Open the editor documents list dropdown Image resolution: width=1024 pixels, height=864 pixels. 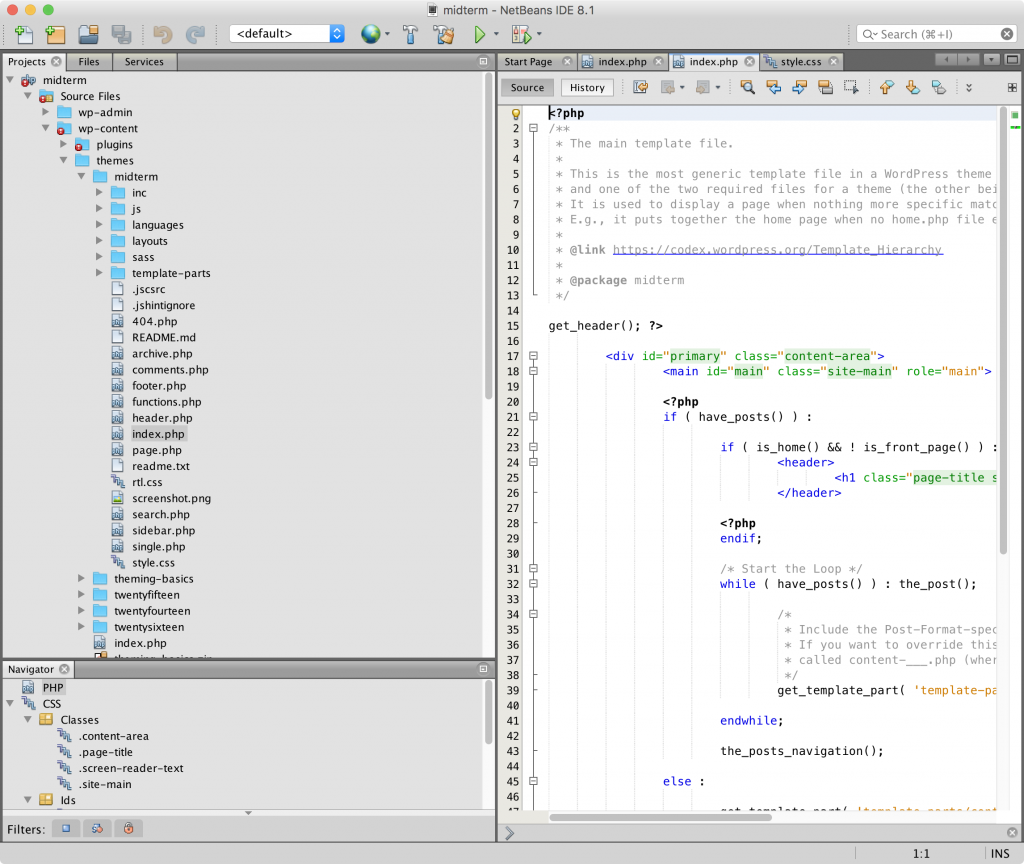991,59
